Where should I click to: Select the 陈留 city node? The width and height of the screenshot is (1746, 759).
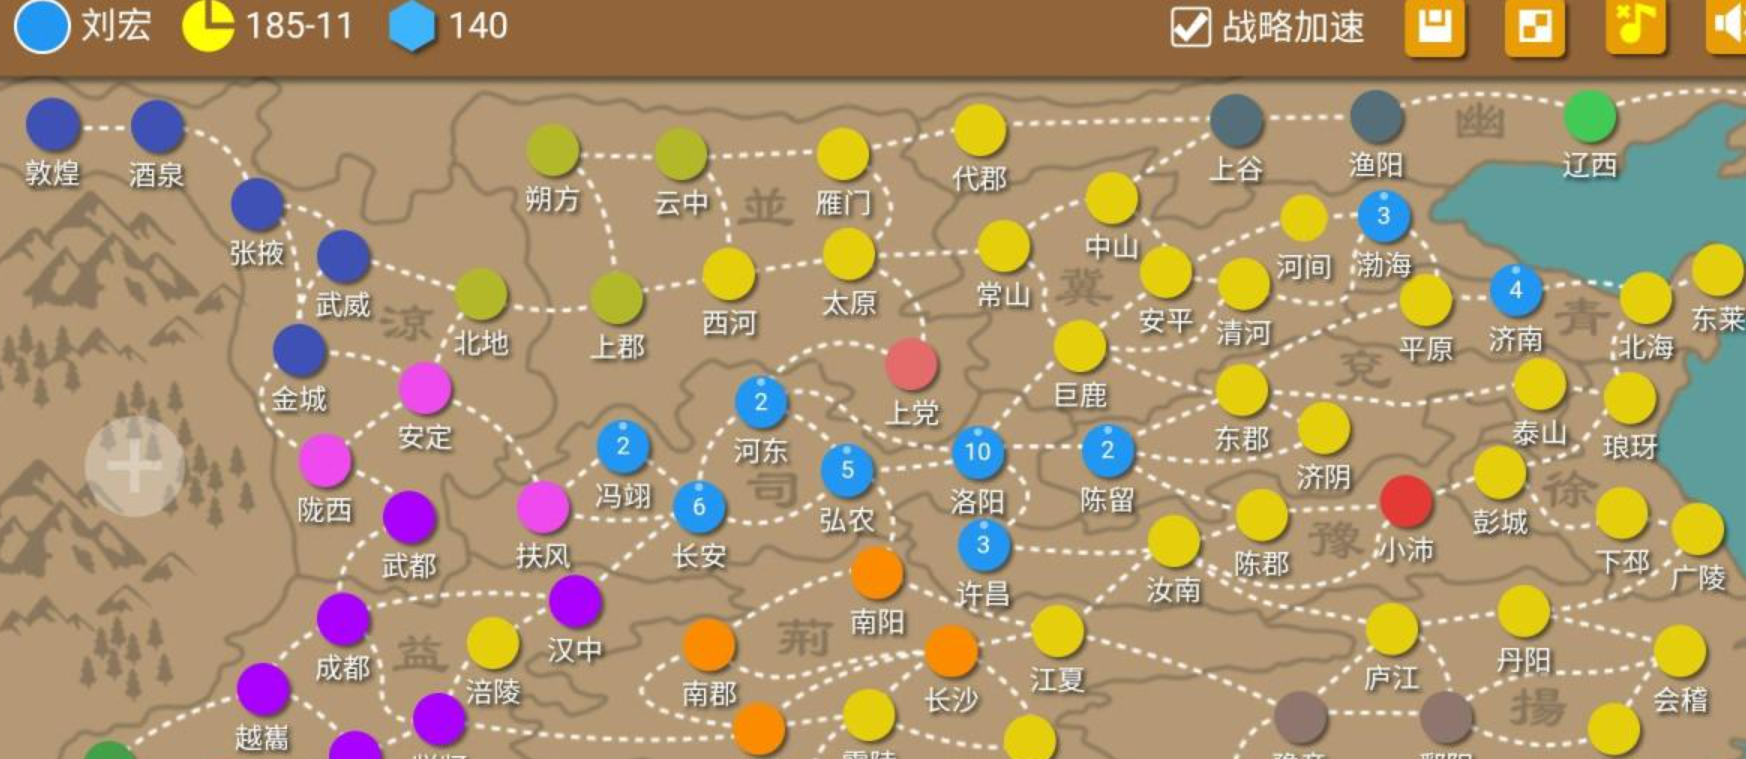pos(1108,451)
